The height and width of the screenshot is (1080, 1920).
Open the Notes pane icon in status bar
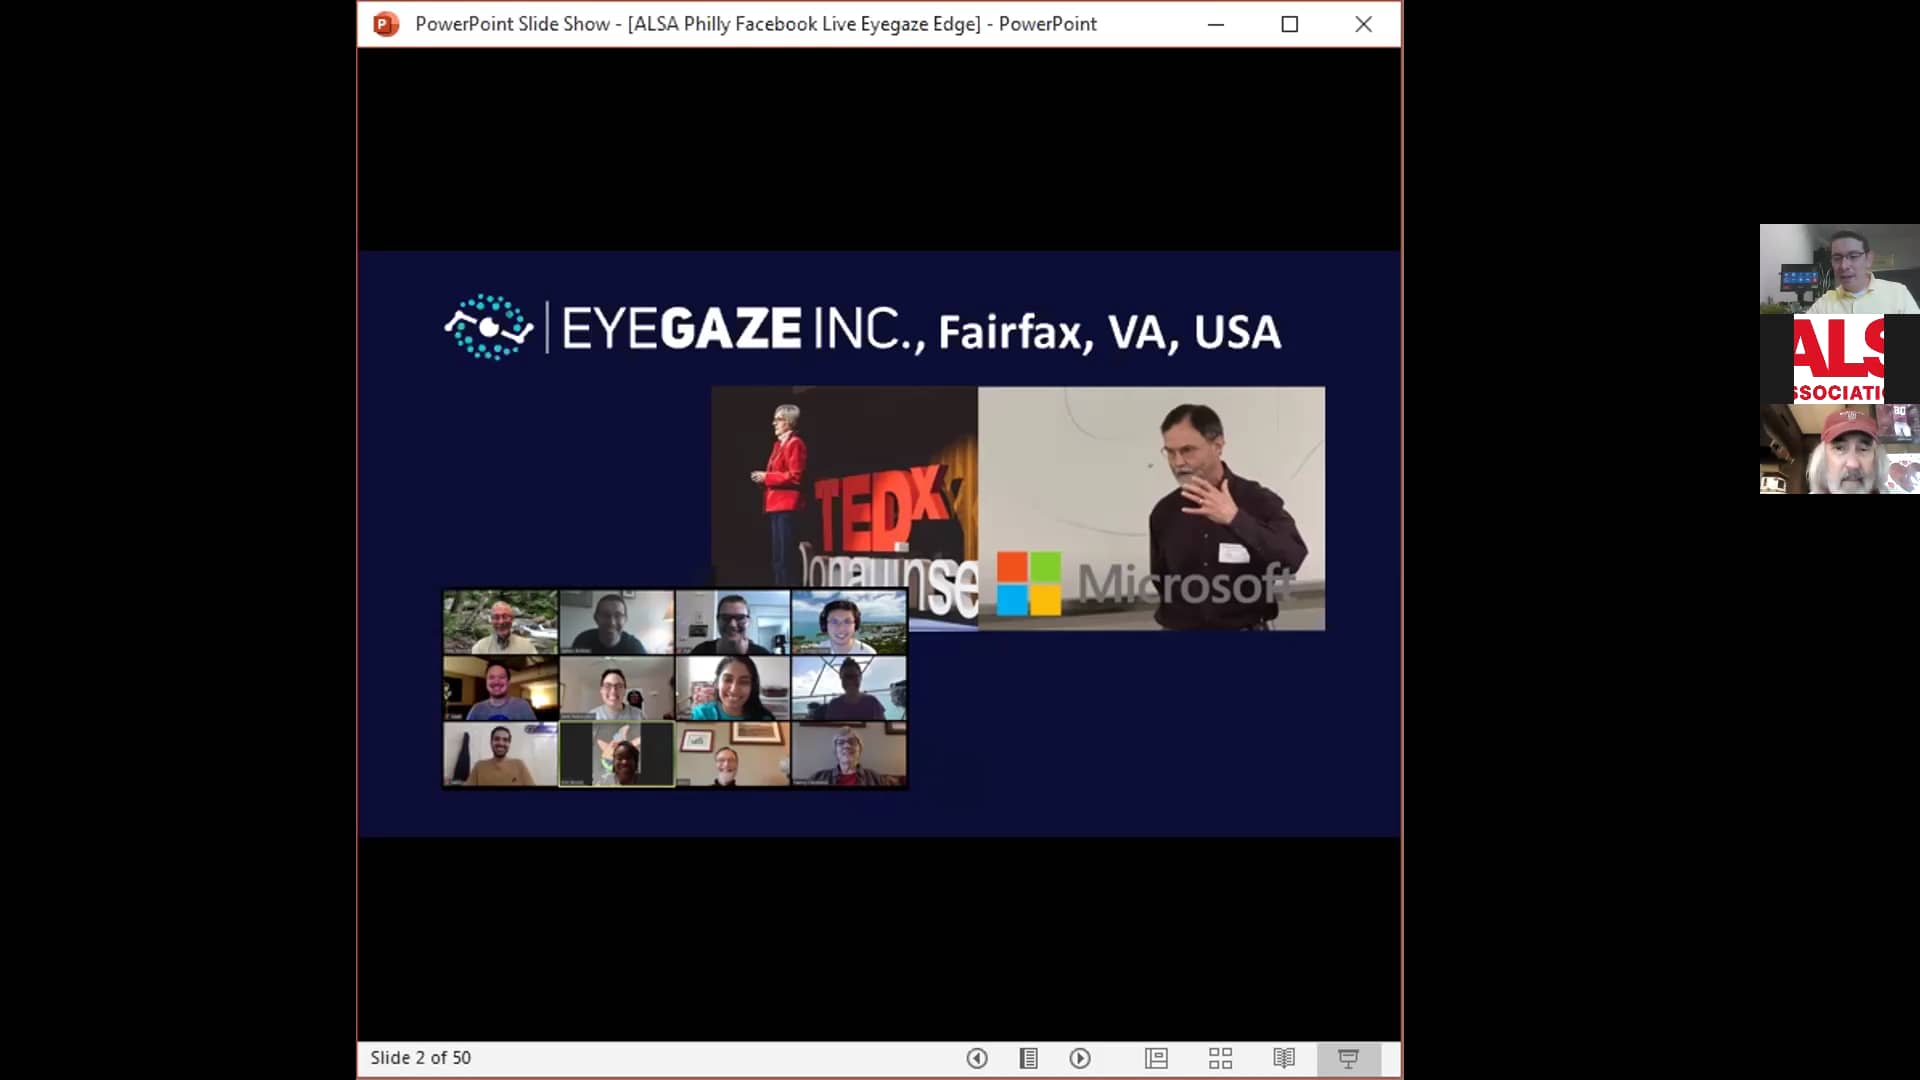pyautogui.click(x=1028, y=1058)
